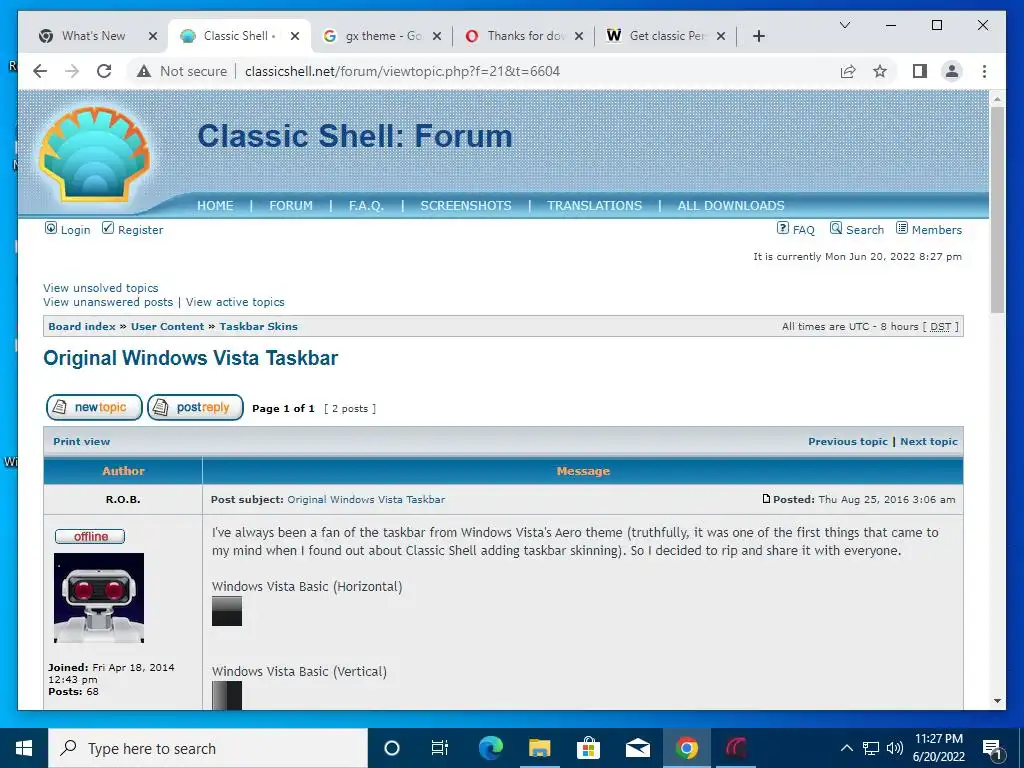The image size is (1024, 768).
Task: Open ALL DOWNLOADS in the navigation bar
Action: [x=731, y=205]
